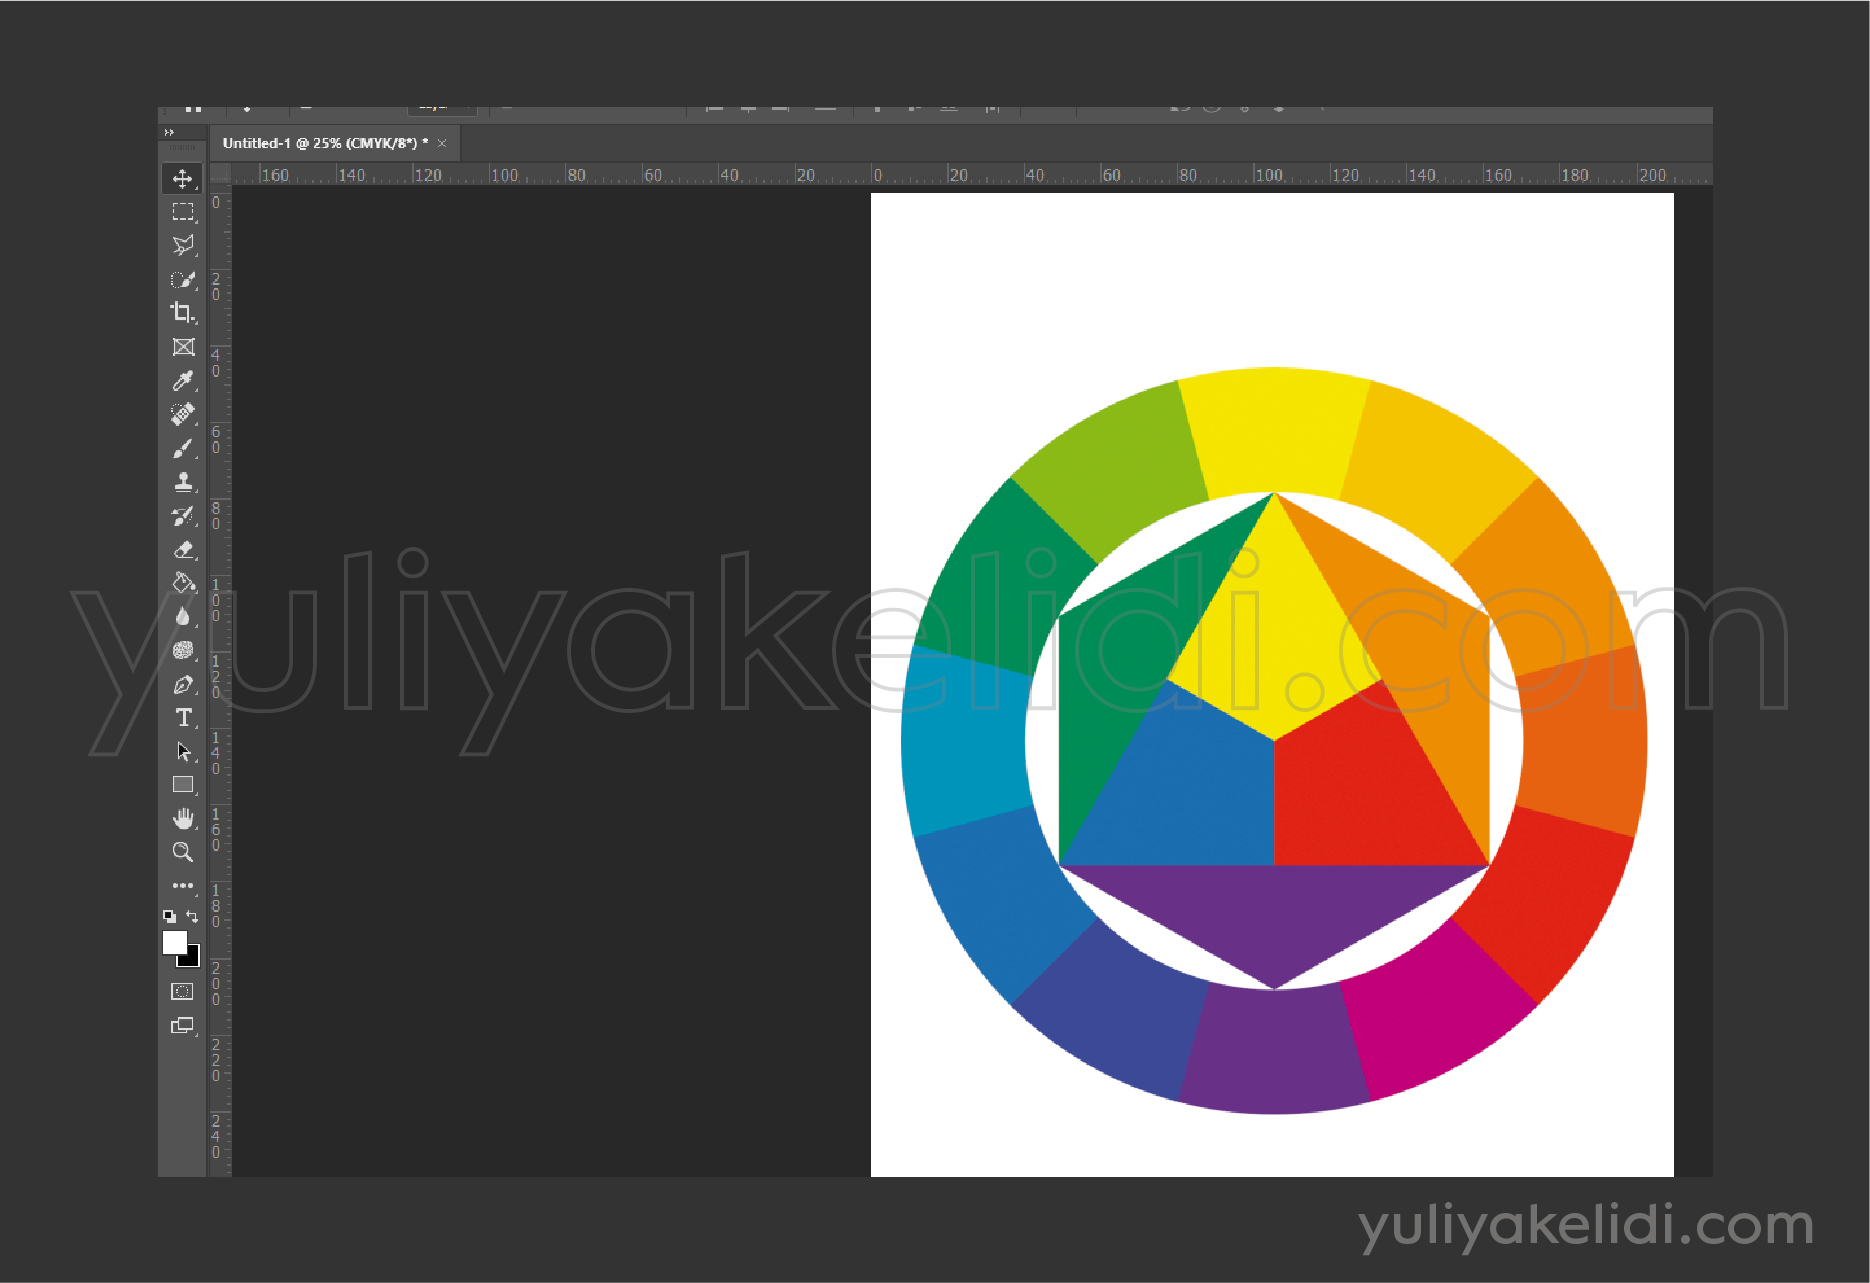Open the Edit Toolbar three-dots menu
Viewport: 1870px width, 1283px height.
[x=182, y=886]
